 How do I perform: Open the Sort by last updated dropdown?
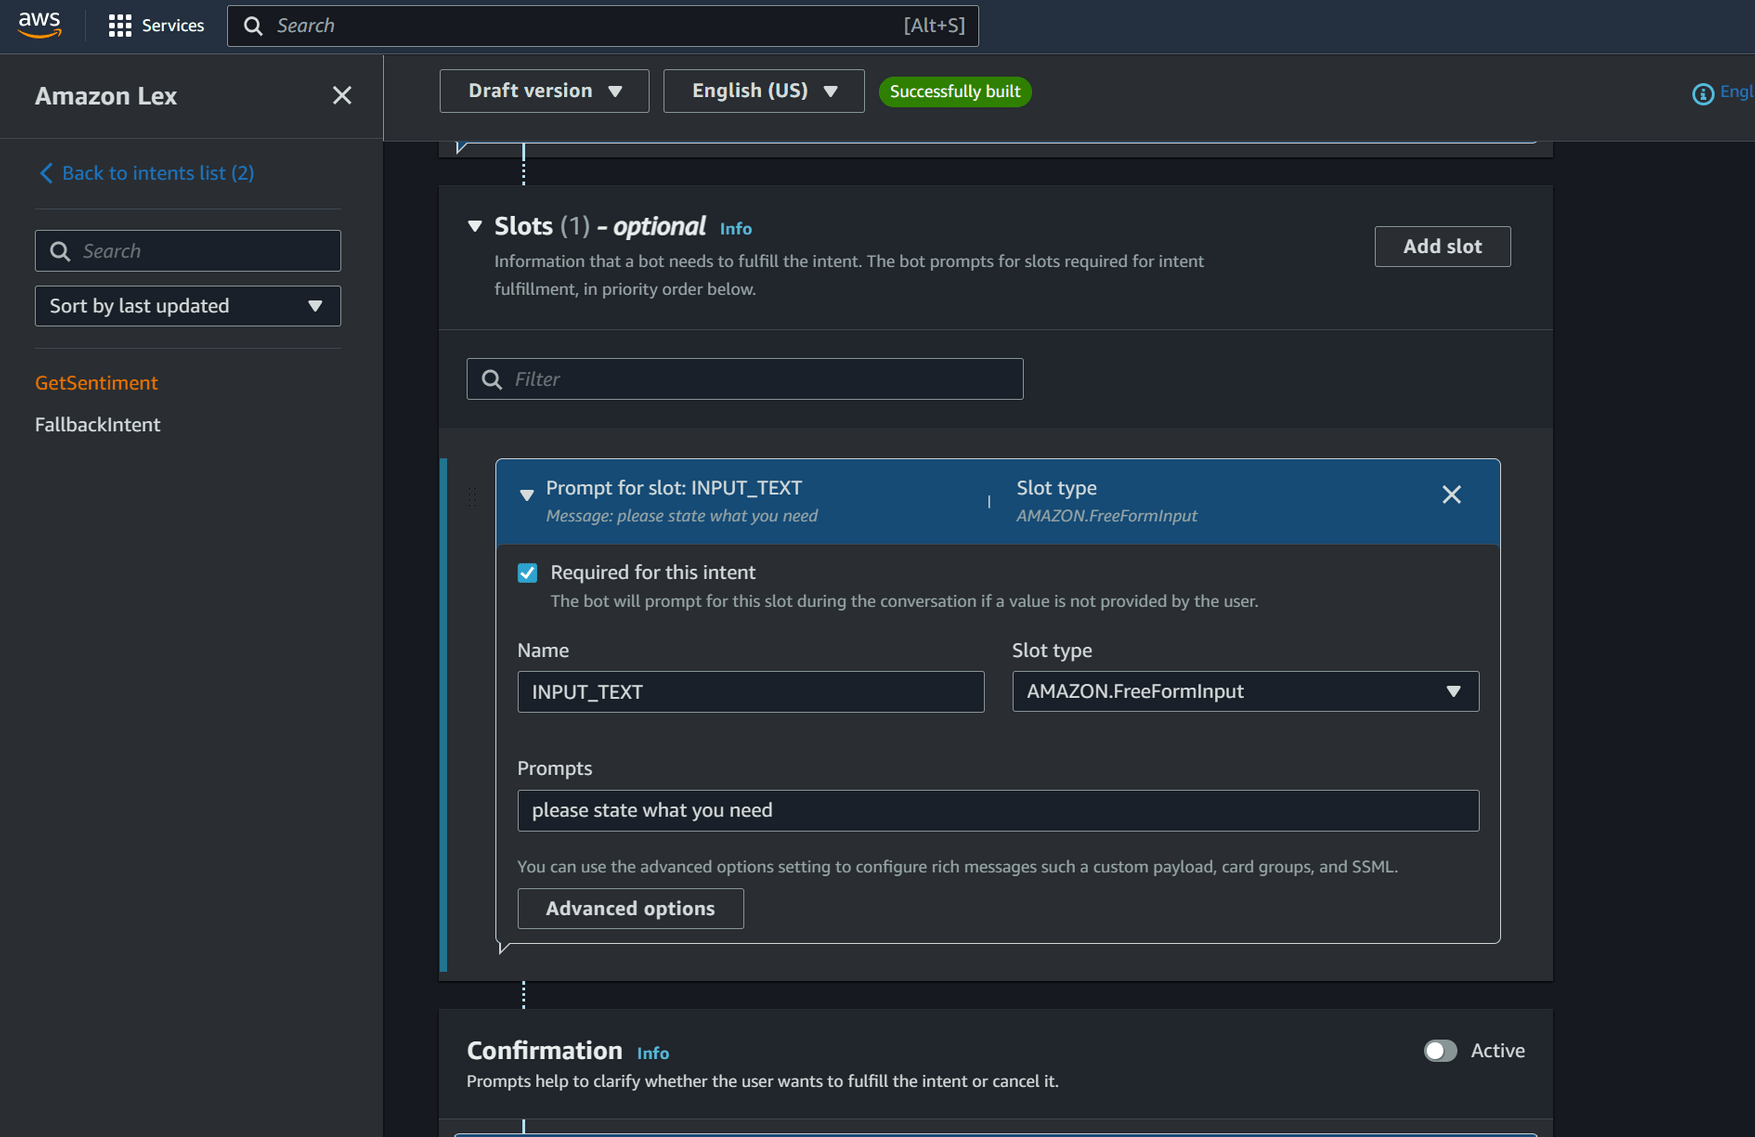(187, 306)
